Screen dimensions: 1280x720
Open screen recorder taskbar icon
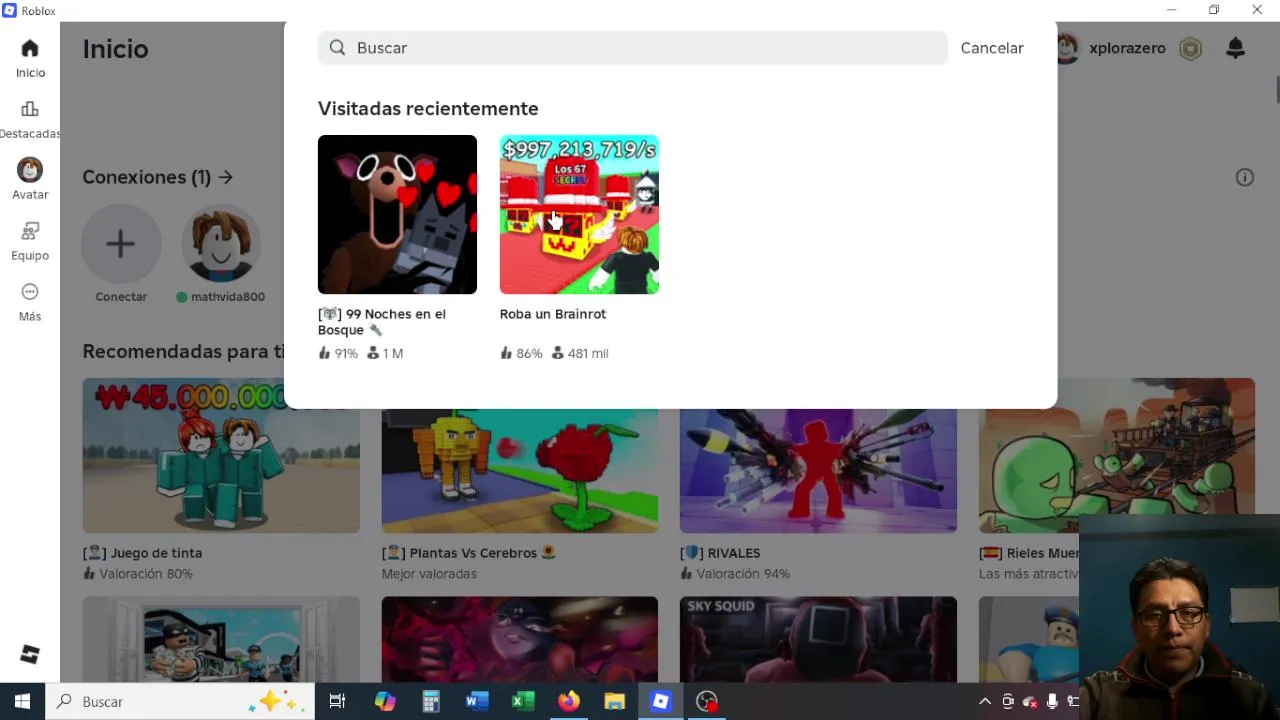[x=707, y=701]
